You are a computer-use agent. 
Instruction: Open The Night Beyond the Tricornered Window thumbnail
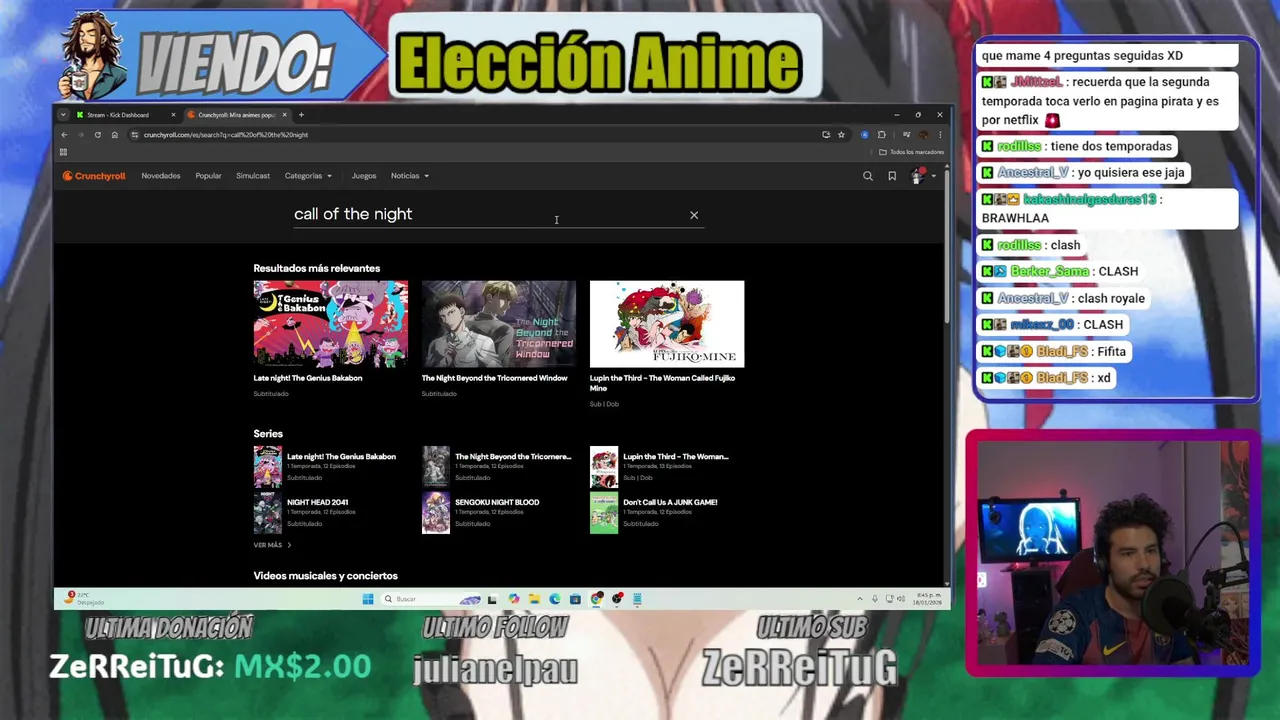click(499, 324)
